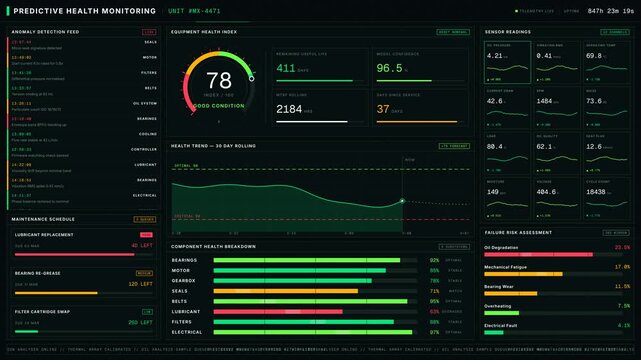Click the 2184 MTBF rolling card
The image size is (641, 360).
tap(320, 108)
